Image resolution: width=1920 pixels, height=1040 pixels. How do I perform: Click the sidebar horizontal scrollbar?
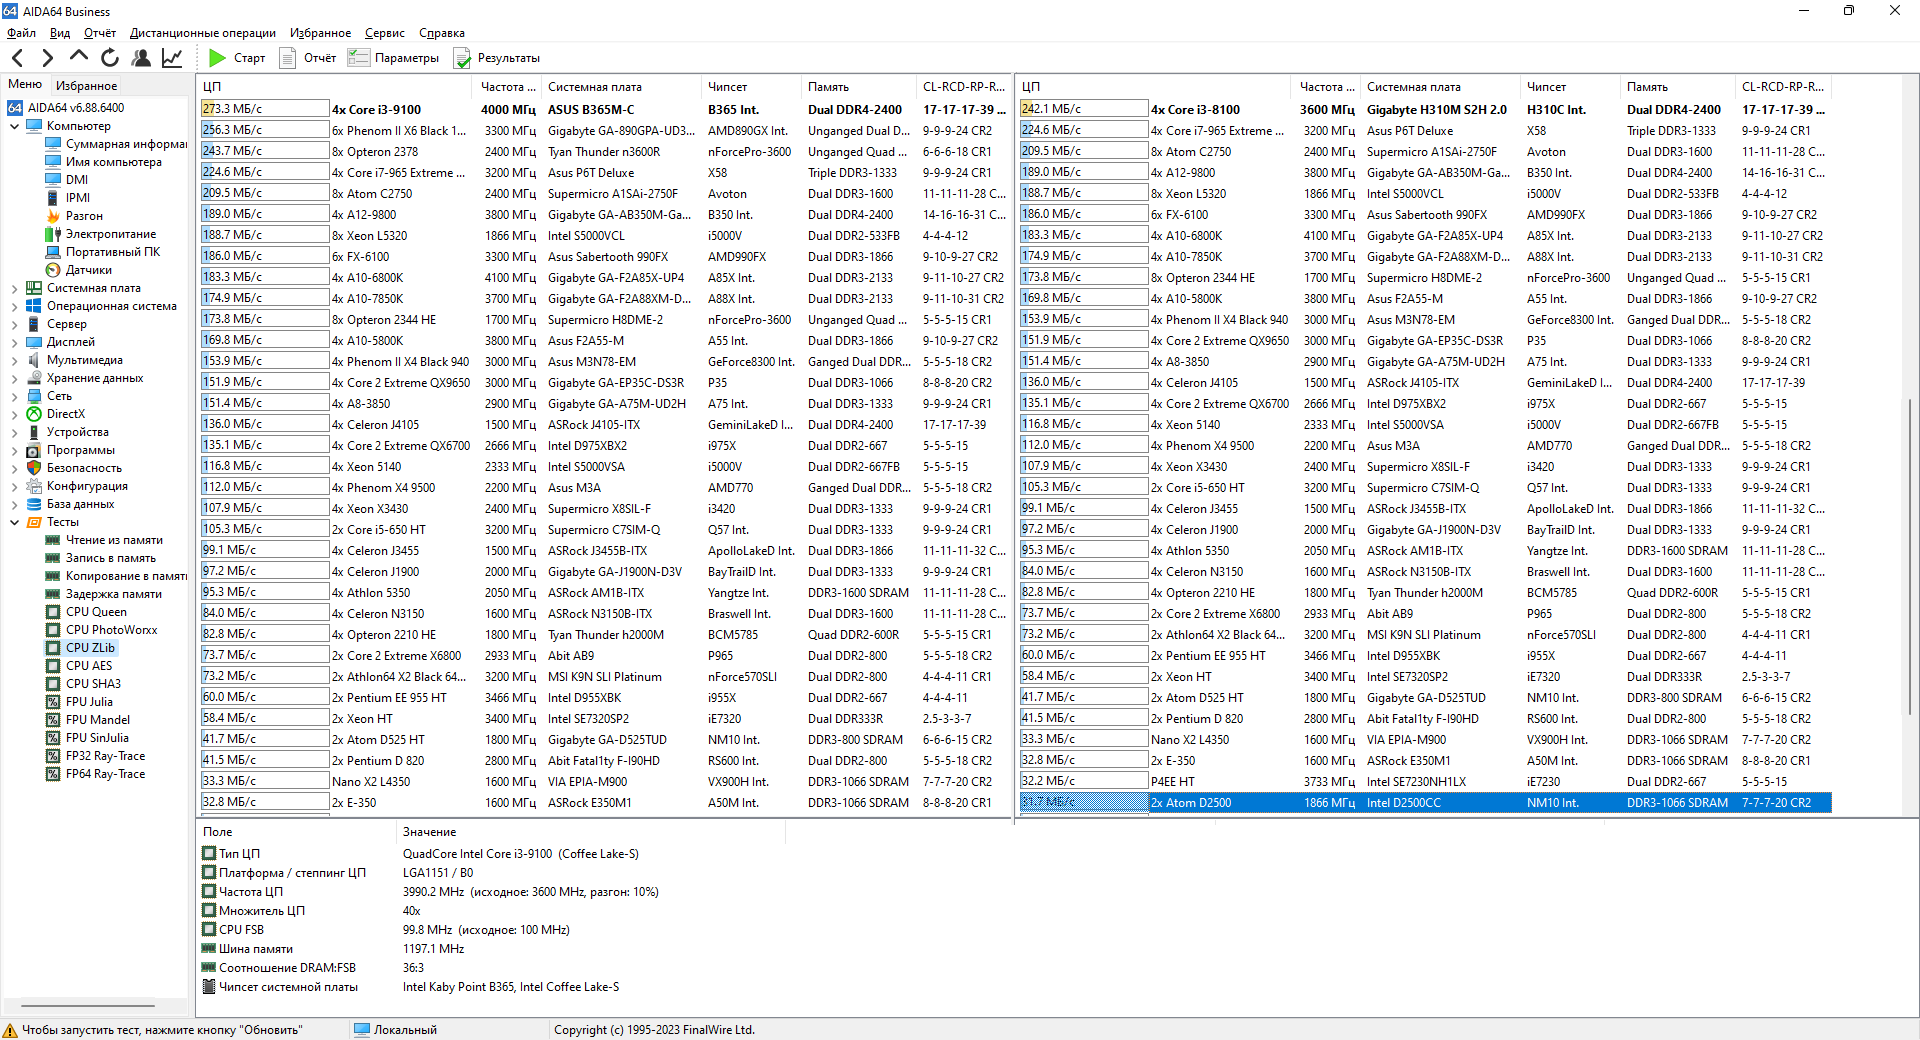(x=88, y=1005)
